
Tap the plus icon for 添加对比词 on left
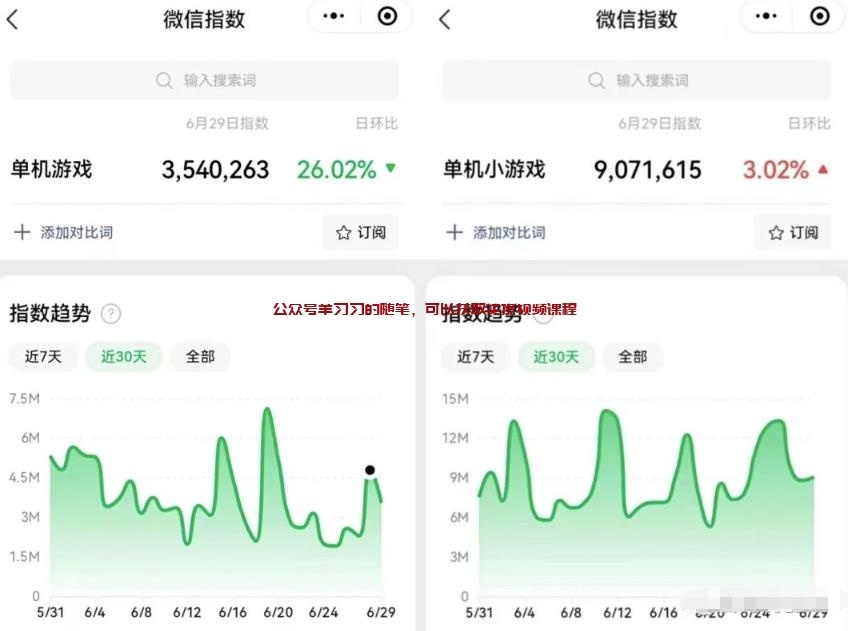pos(22,232)
